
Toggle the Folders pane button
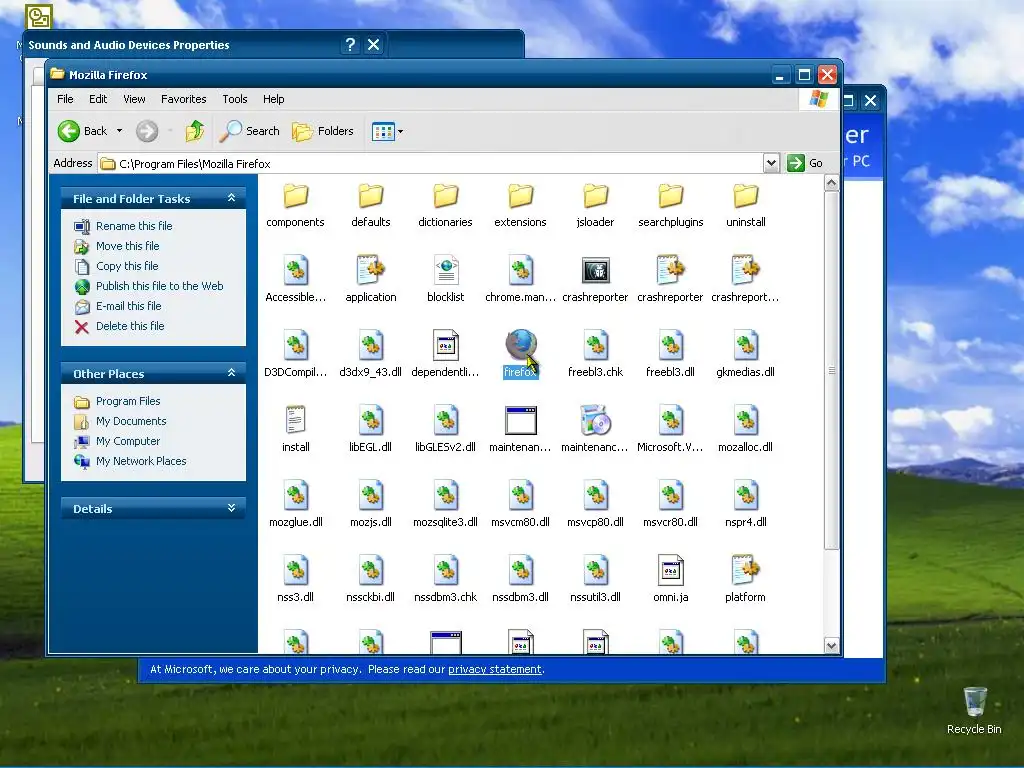pos(323,131)
